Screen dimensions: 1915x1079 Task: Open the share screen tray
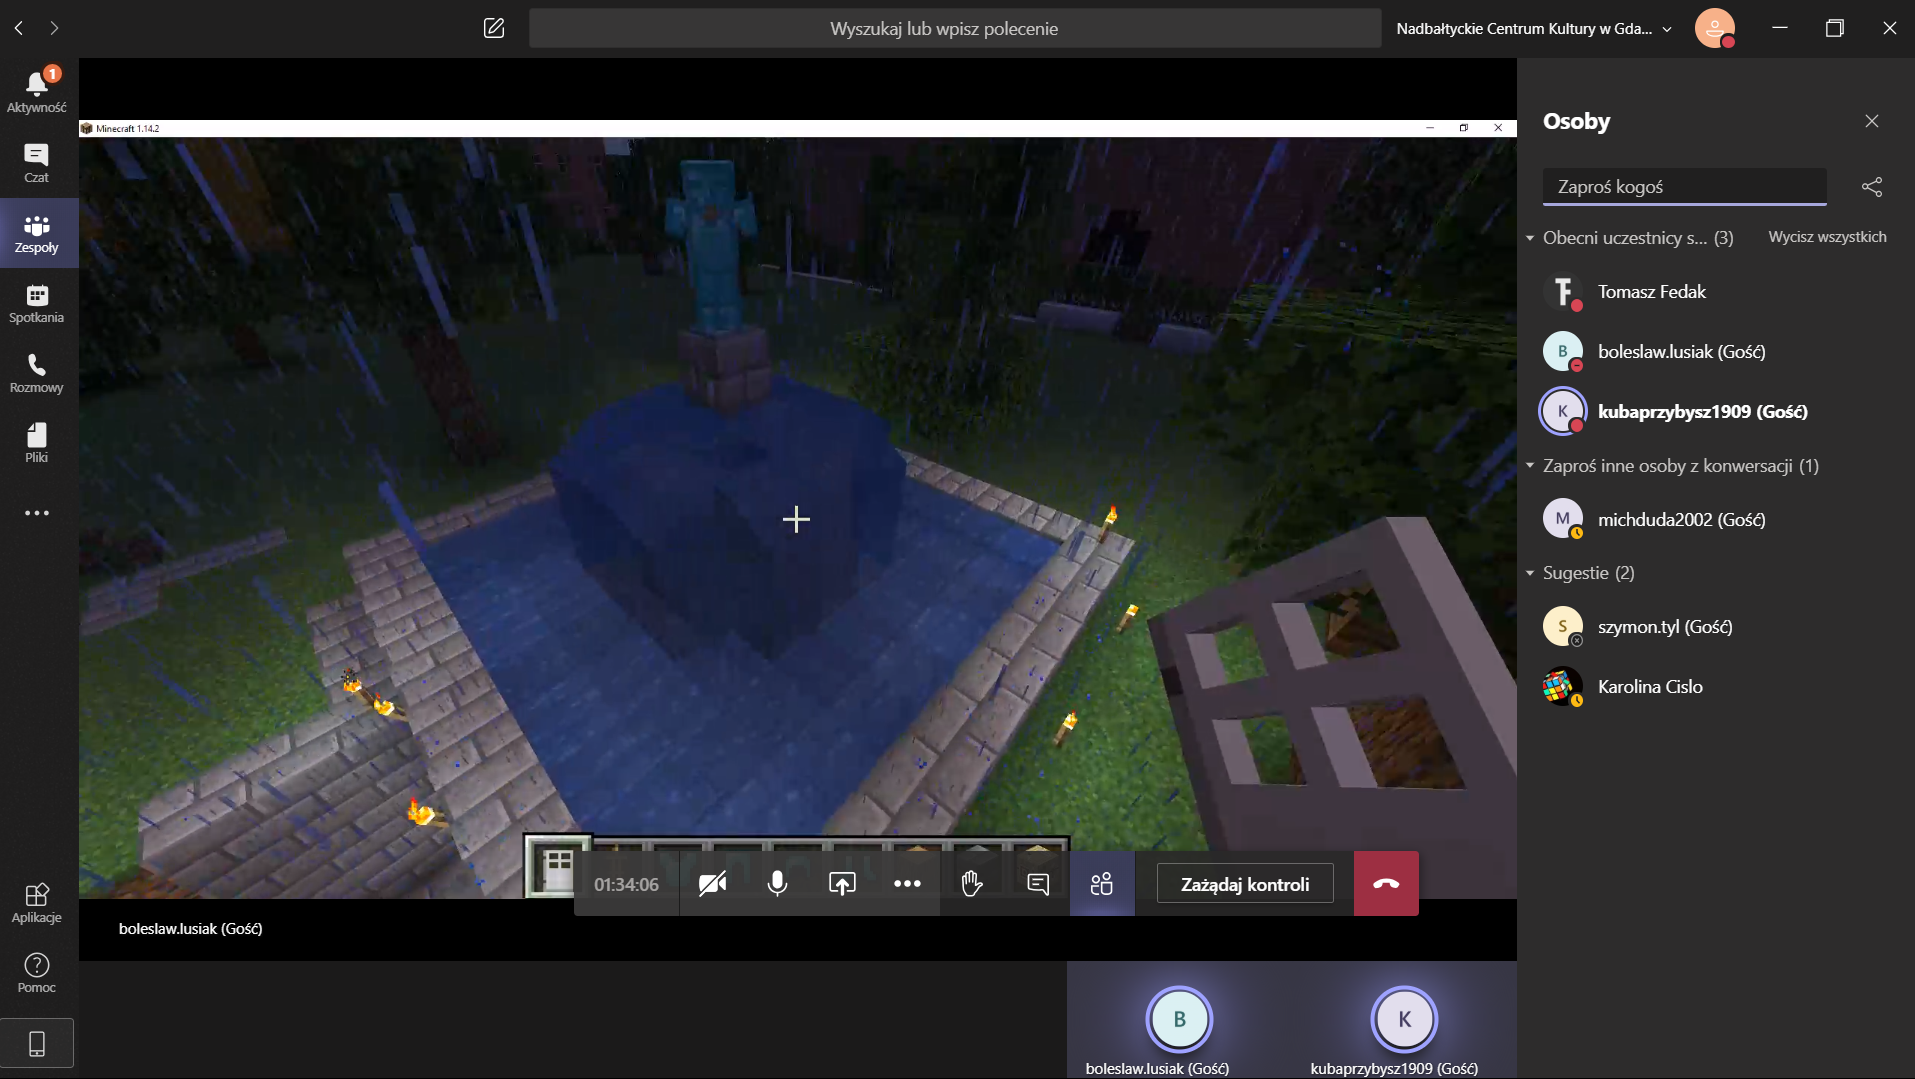[x=842, y=884]
